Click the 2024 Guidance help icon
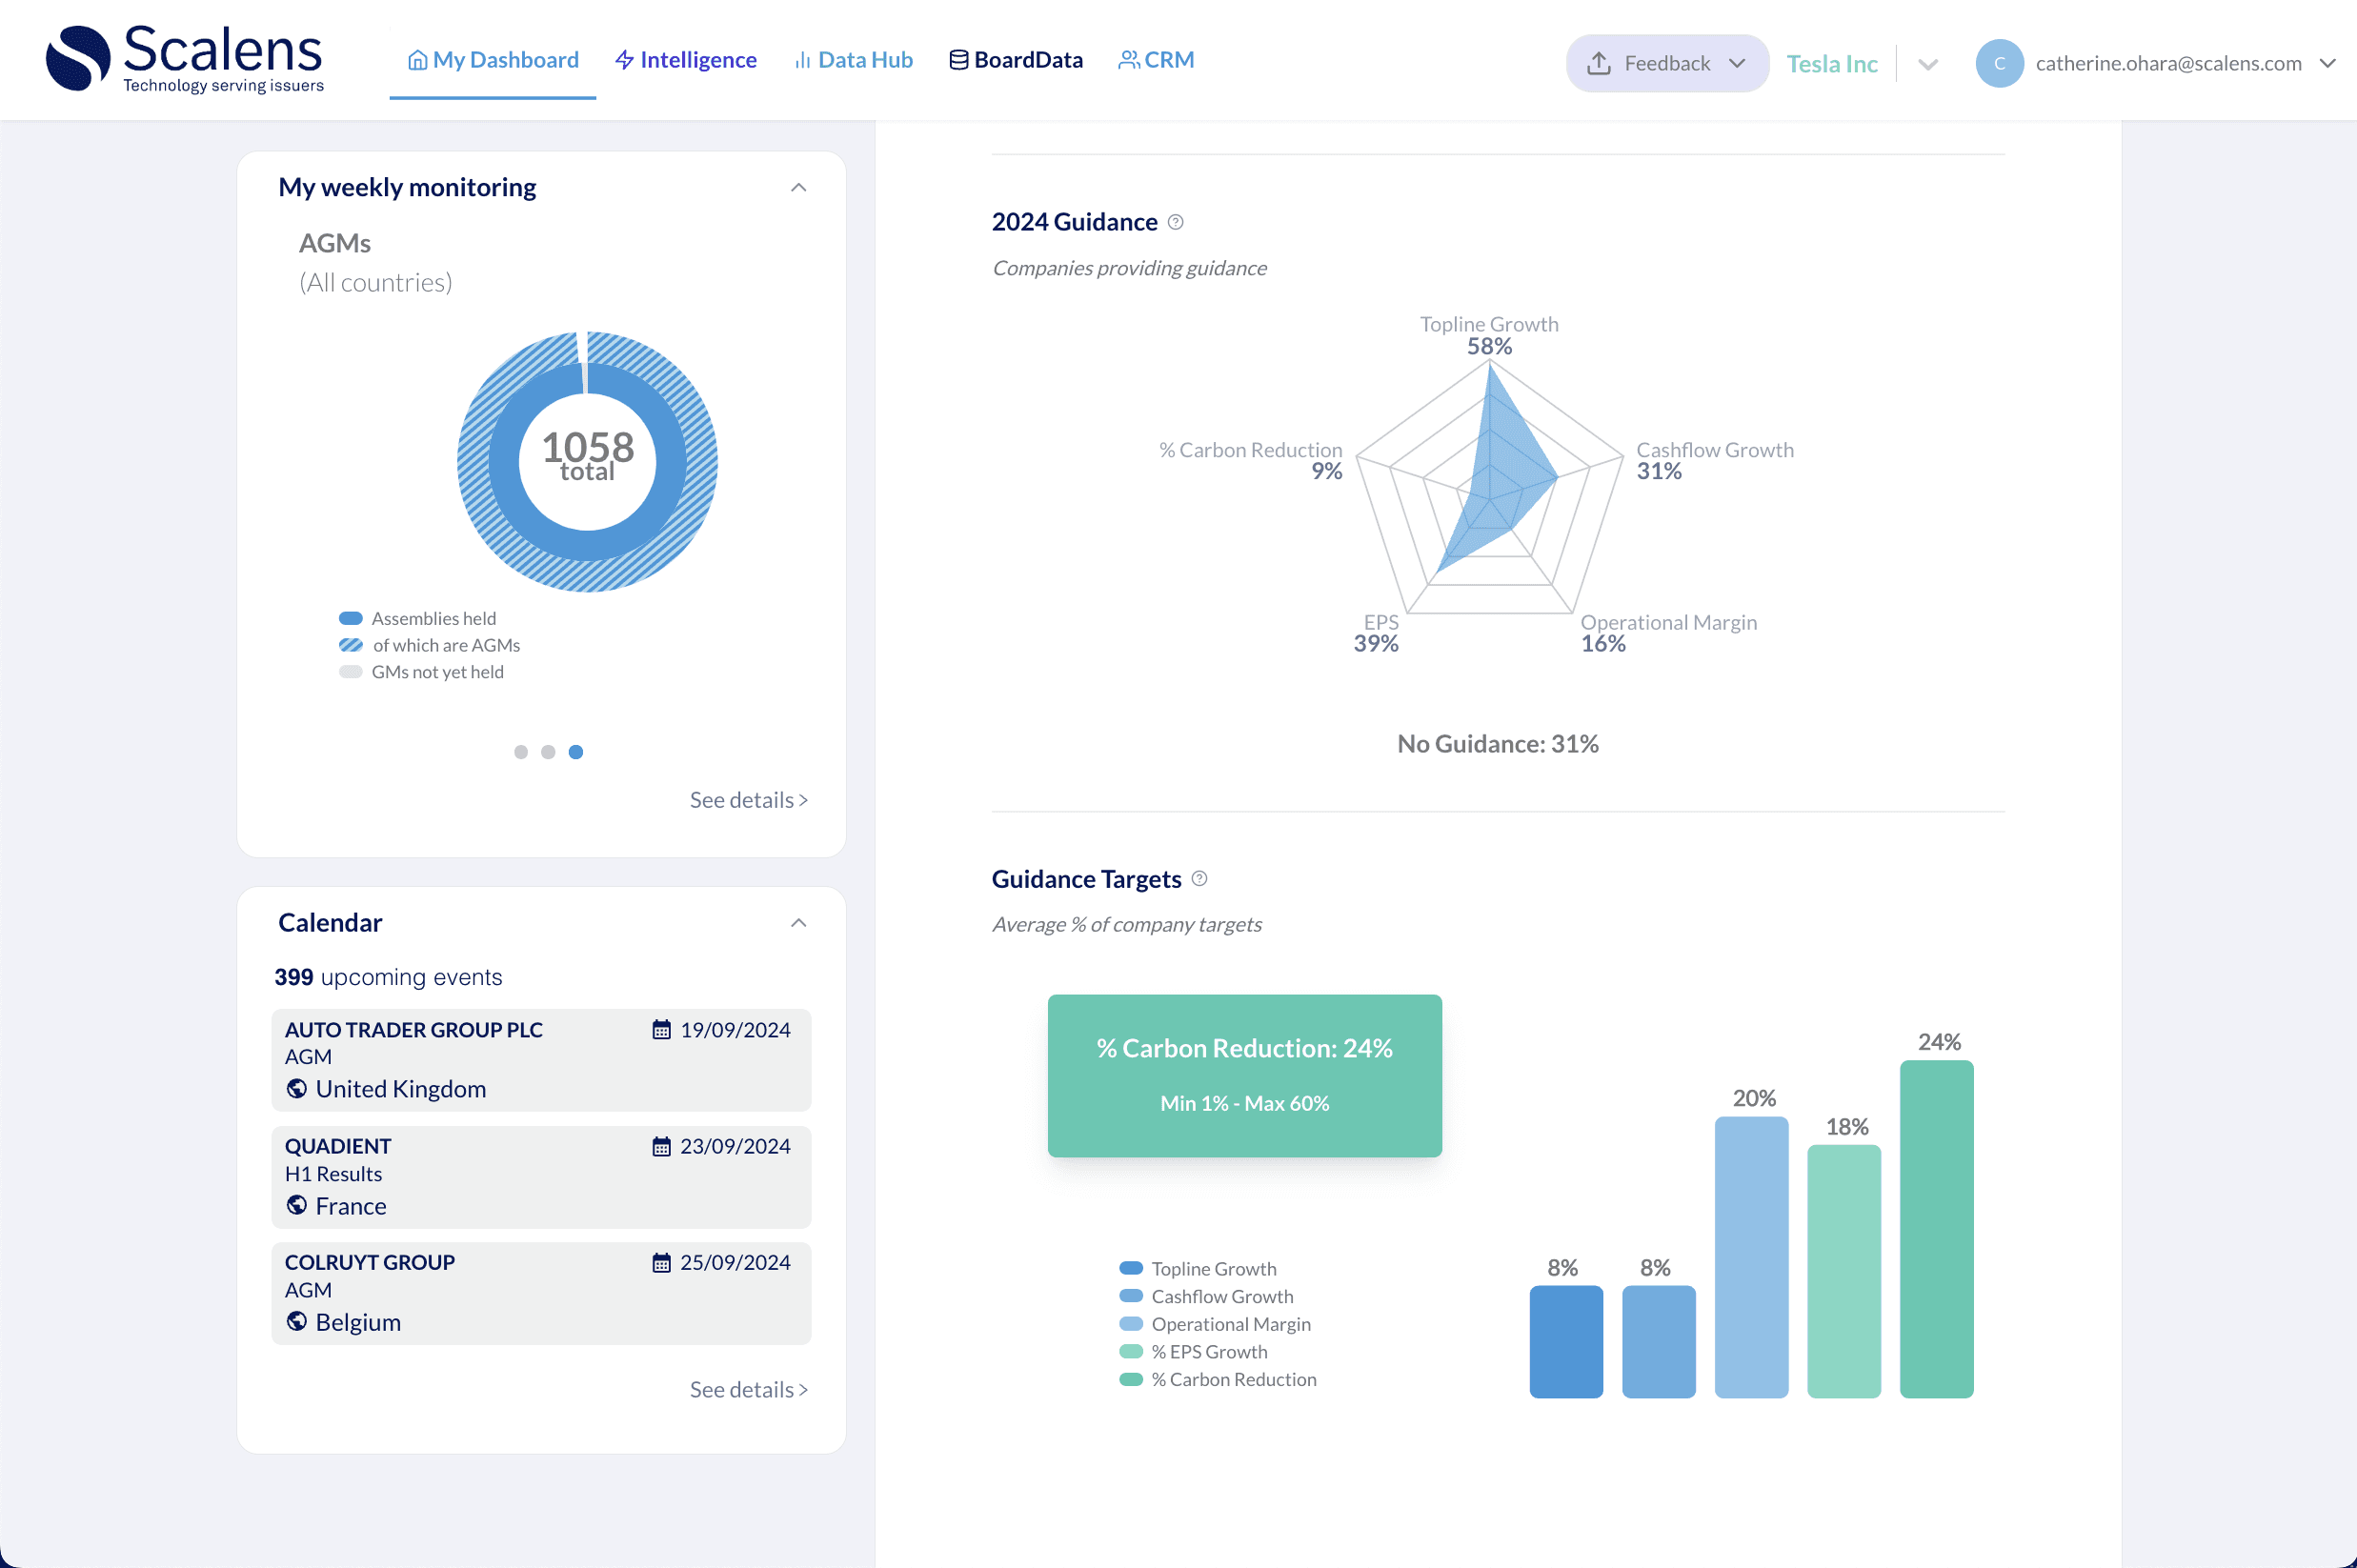 [1176, 222]
